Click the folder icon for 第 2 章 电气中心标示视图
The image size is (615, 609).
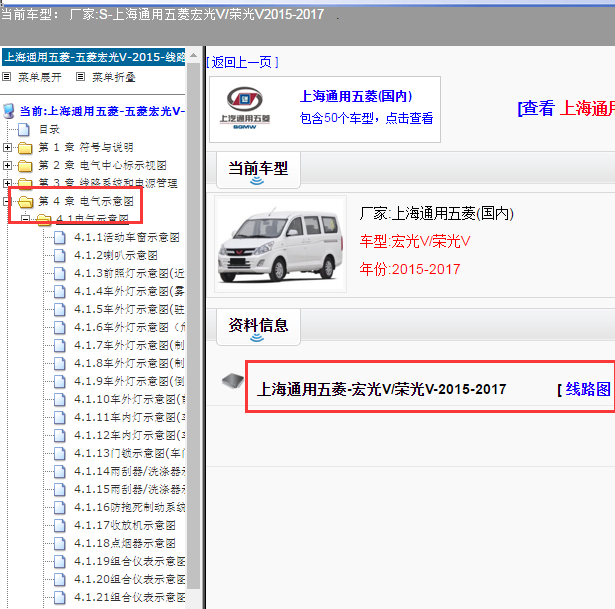25,165
